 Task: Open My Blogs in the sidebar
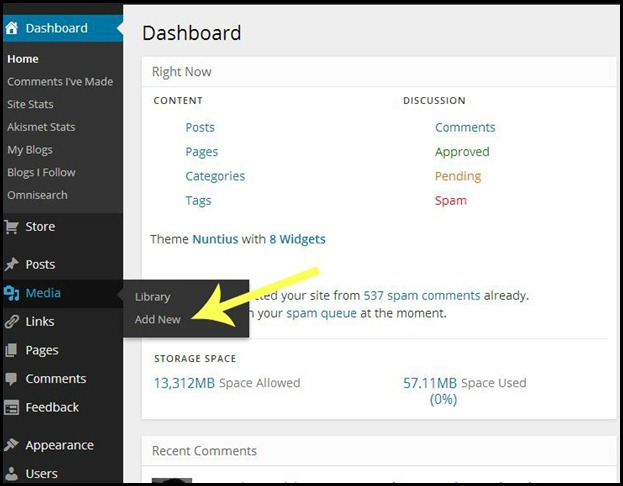point(30,150)
